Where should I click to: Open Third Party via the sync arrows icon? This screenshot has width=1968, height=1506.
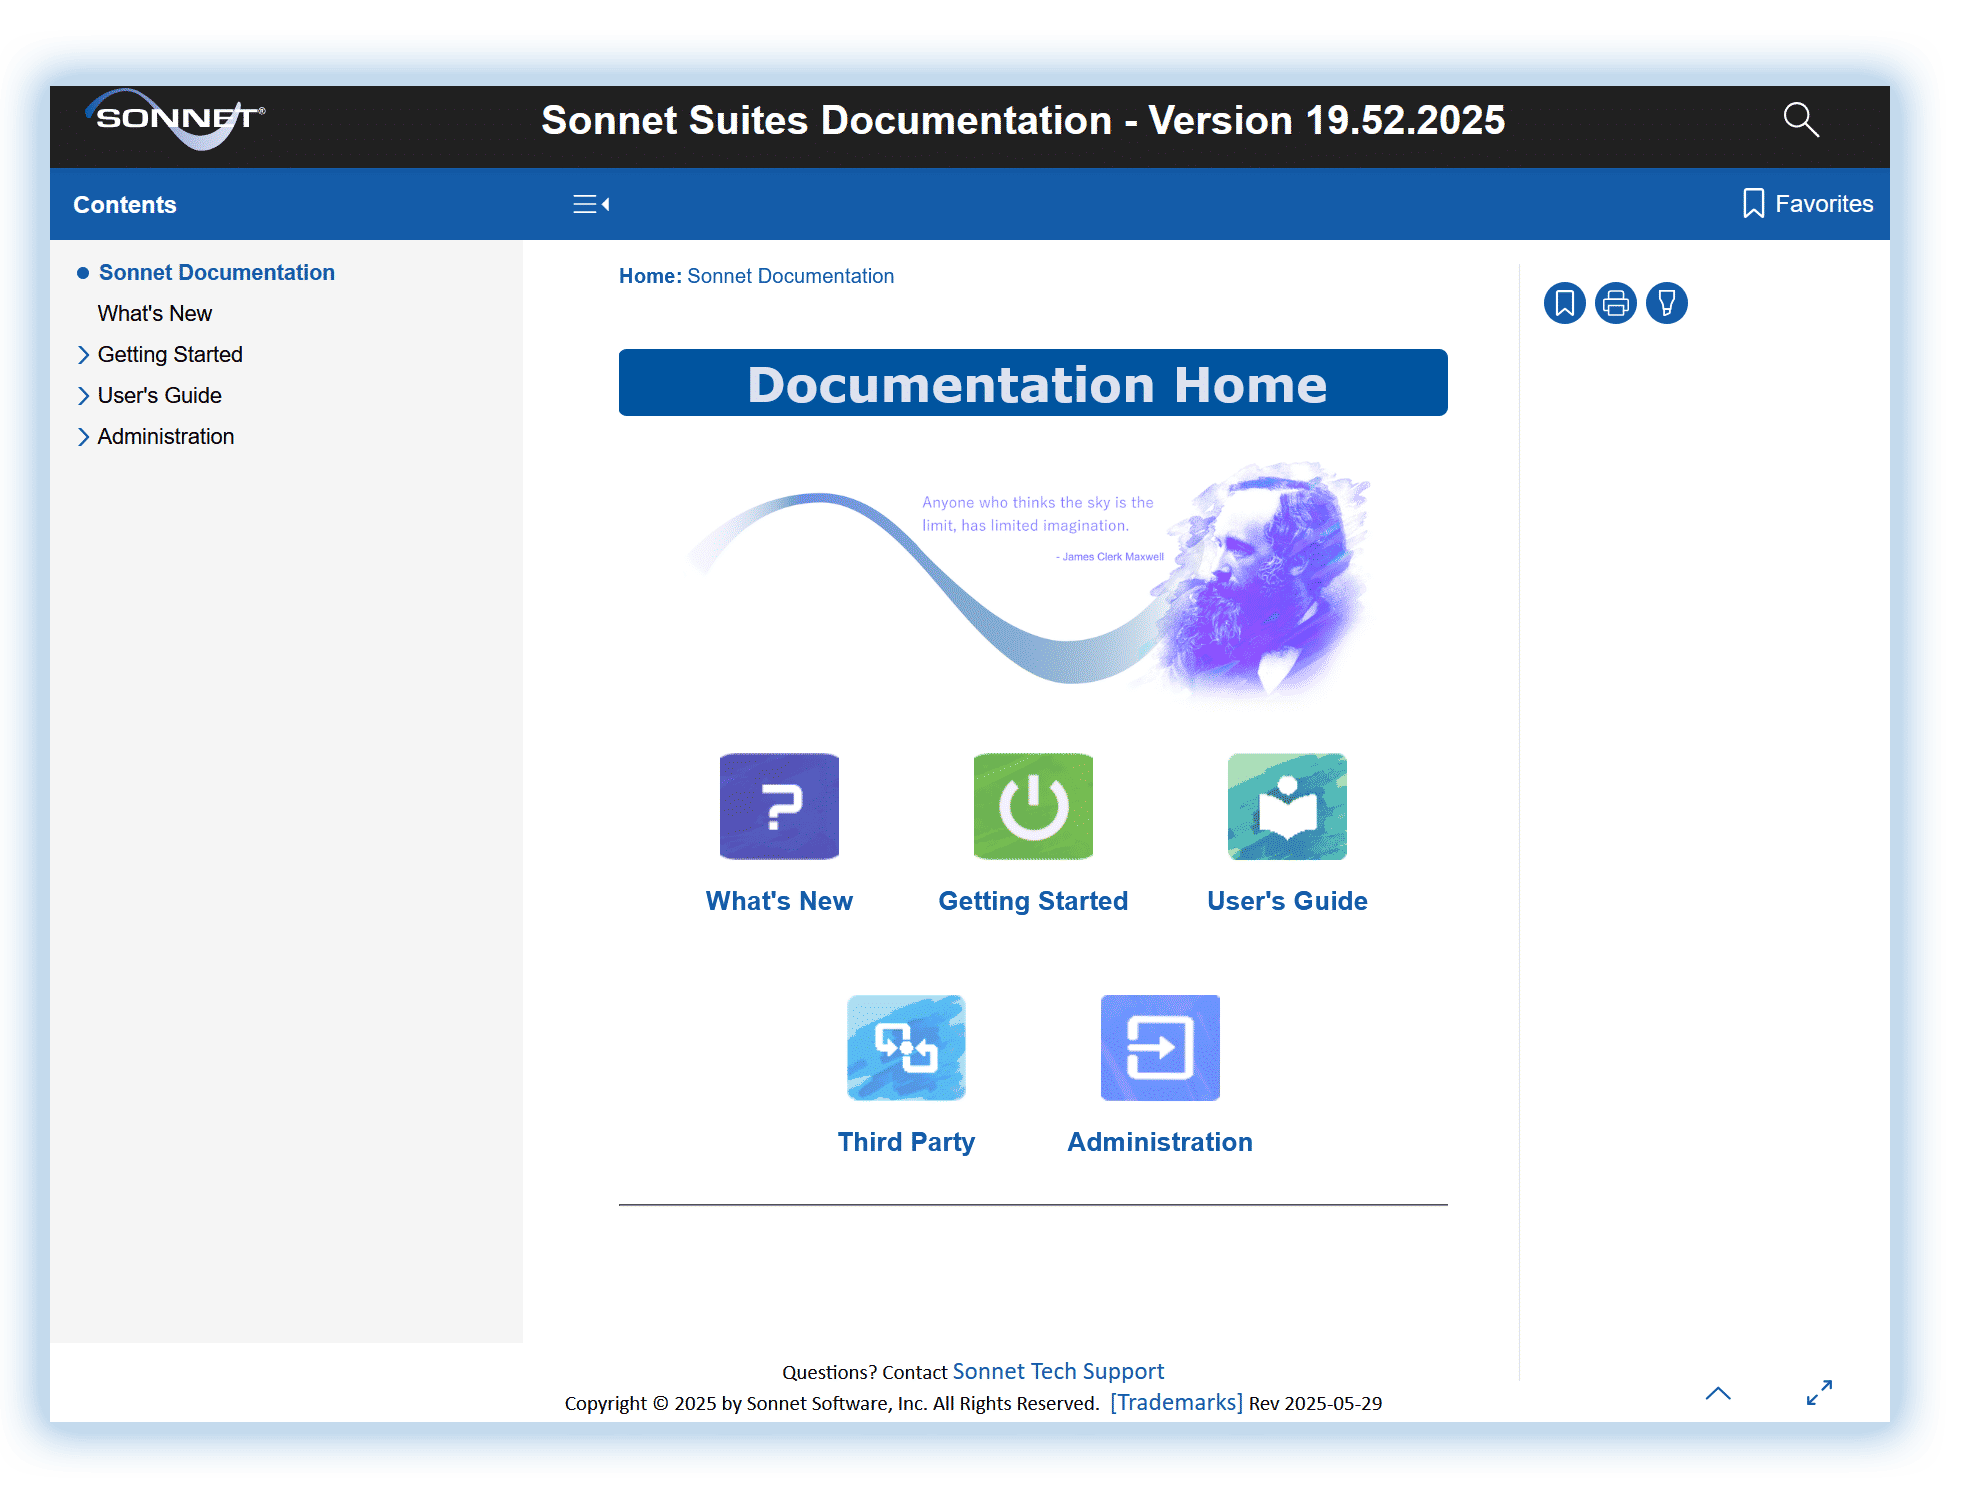click(905, 1047)
